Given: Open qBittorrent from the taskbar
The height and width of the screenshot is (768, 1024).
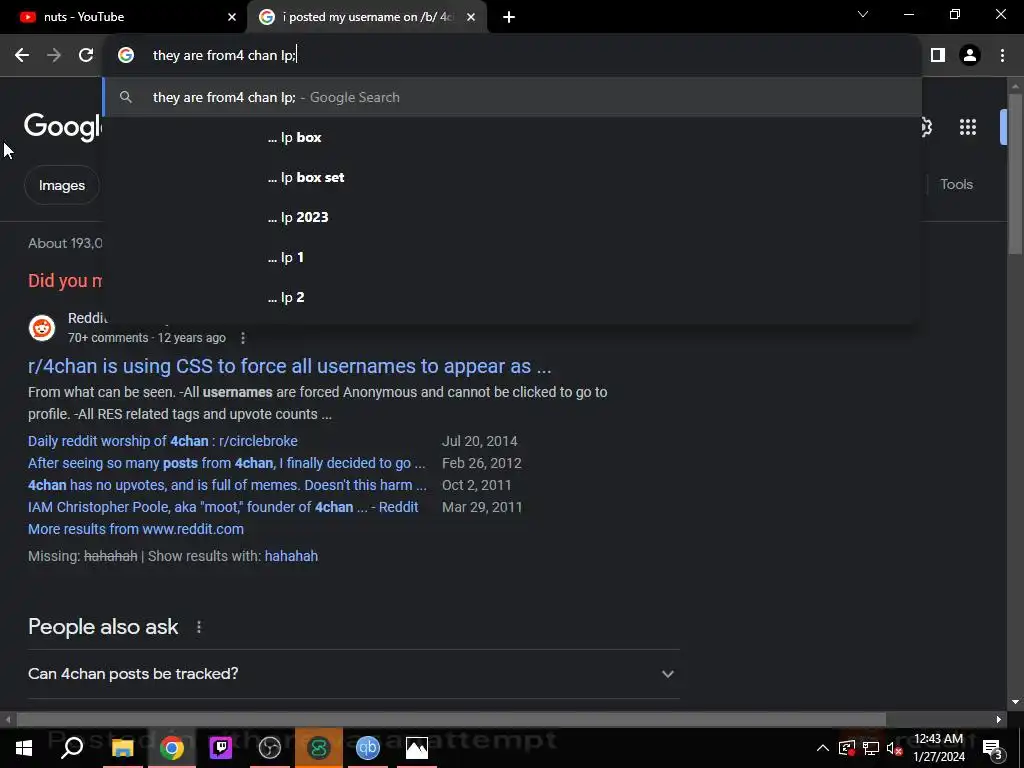Looking at the screenshot, I should tap(368, 748).
